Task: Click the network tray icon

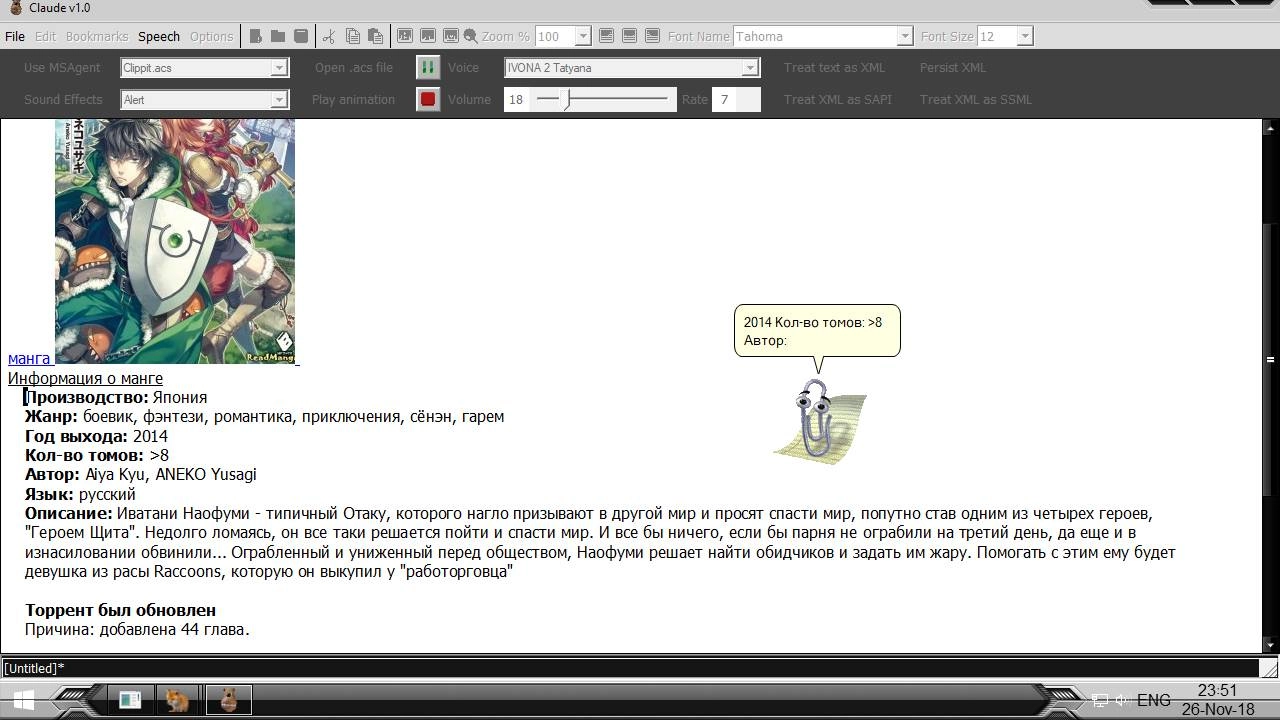Action: [1100, 700]
